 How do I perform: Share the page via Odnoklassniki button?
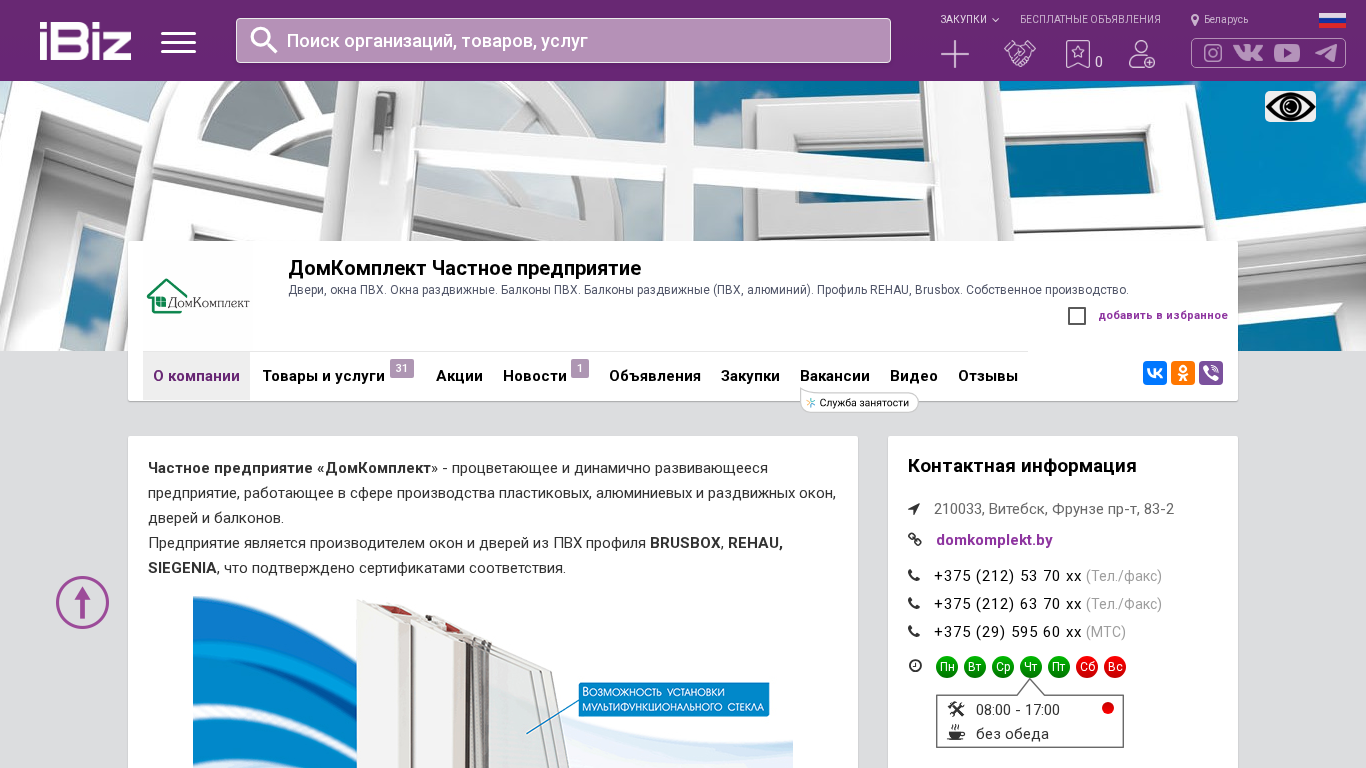point(1183,373)
